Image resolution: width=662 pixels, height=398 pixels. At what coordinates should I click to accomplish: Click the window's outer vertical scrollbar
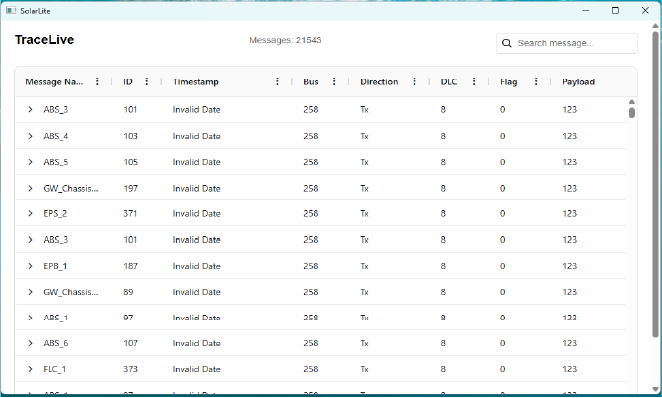655,184
